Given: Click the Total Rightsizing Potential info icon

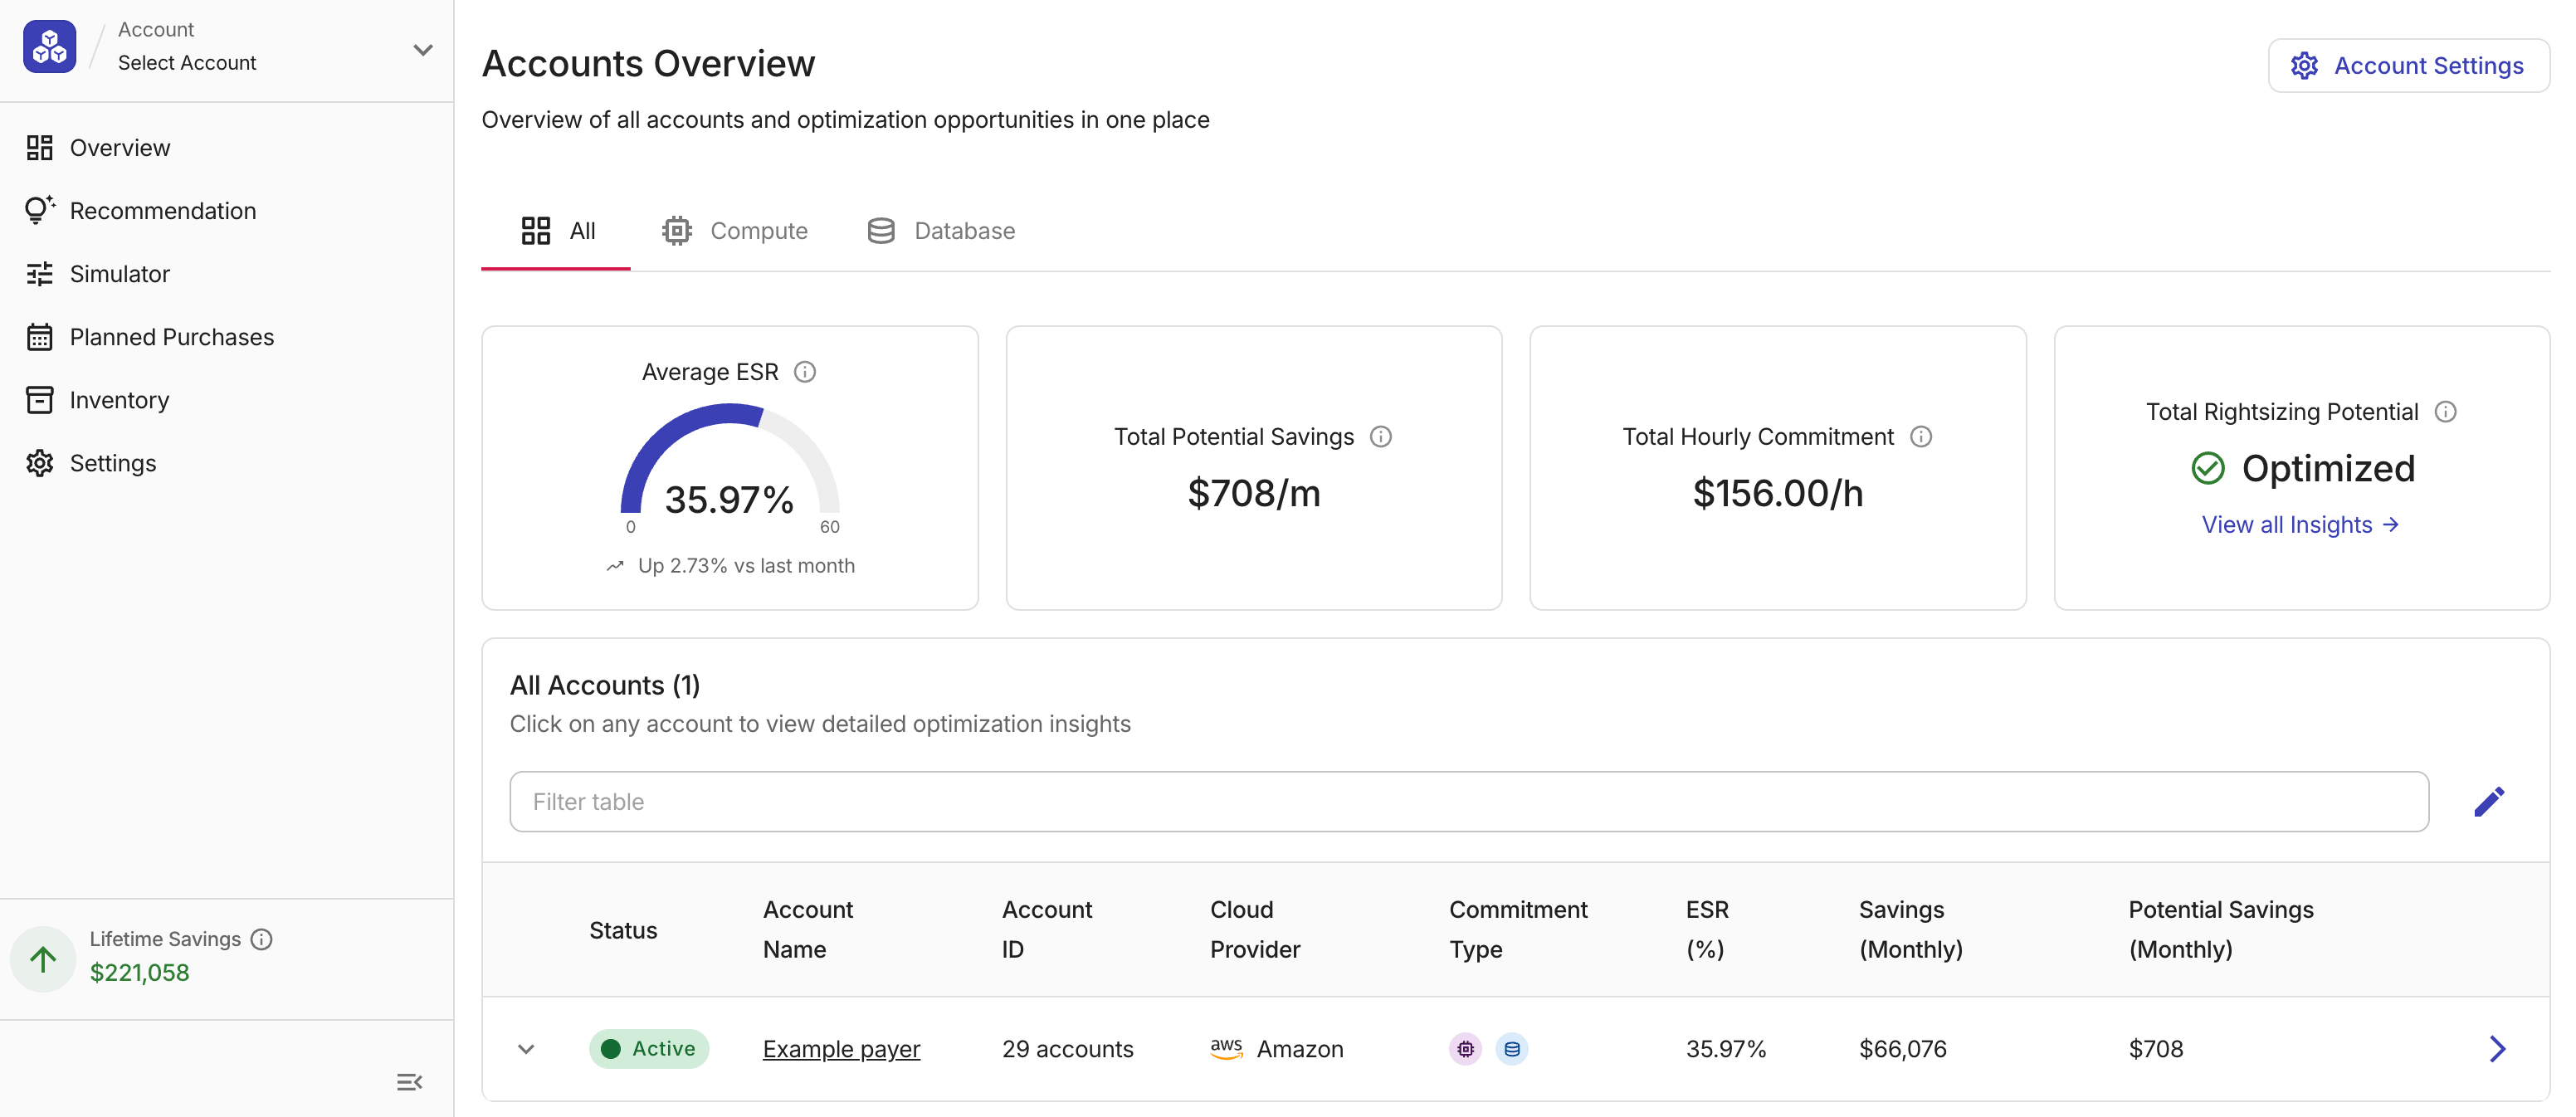Looking at the screenshot, I should tap(2445, 412).
